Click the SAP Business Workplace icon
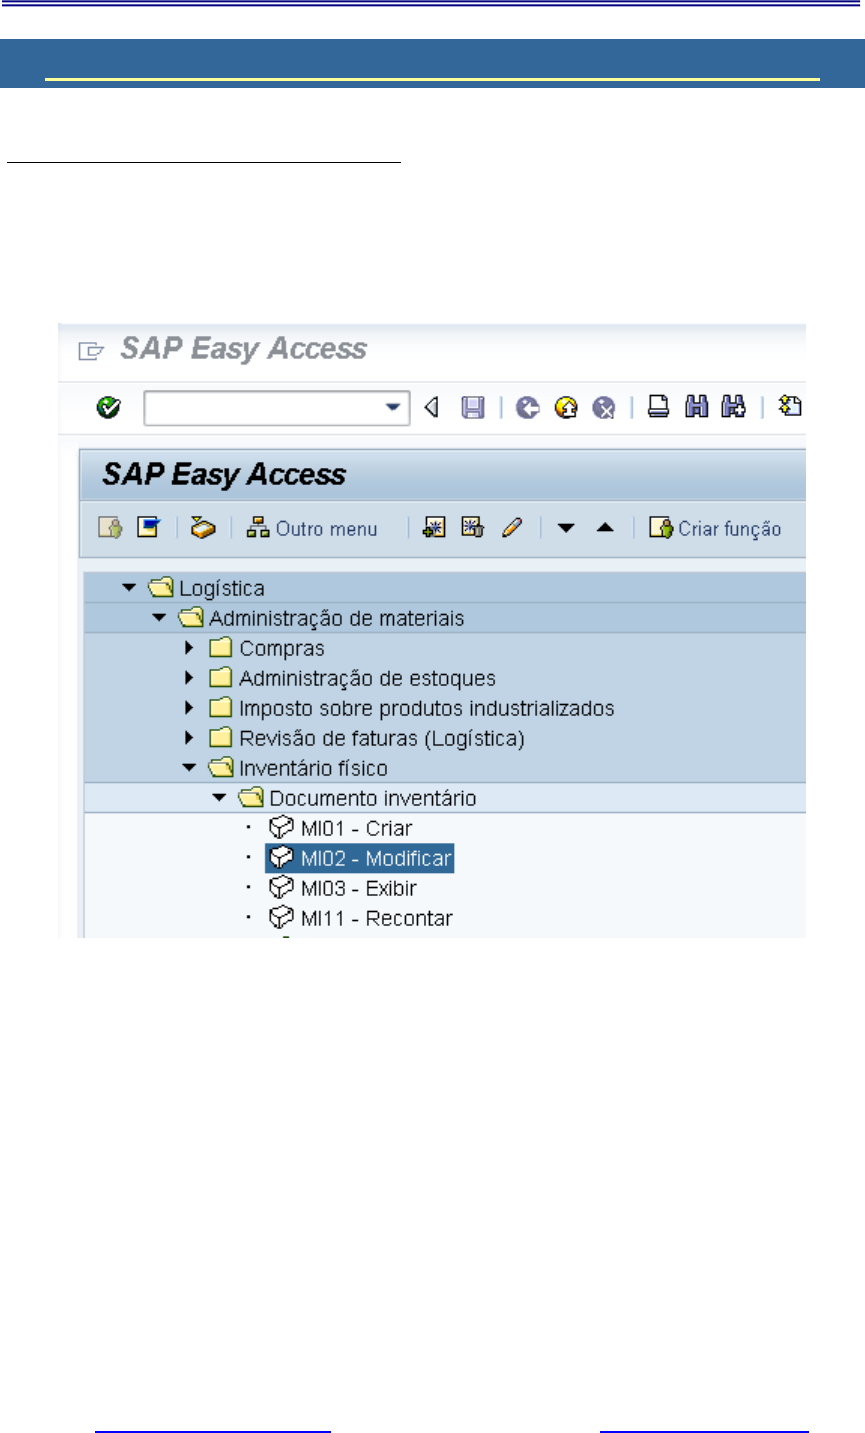 pyautogui.click(x=203, y=528)
